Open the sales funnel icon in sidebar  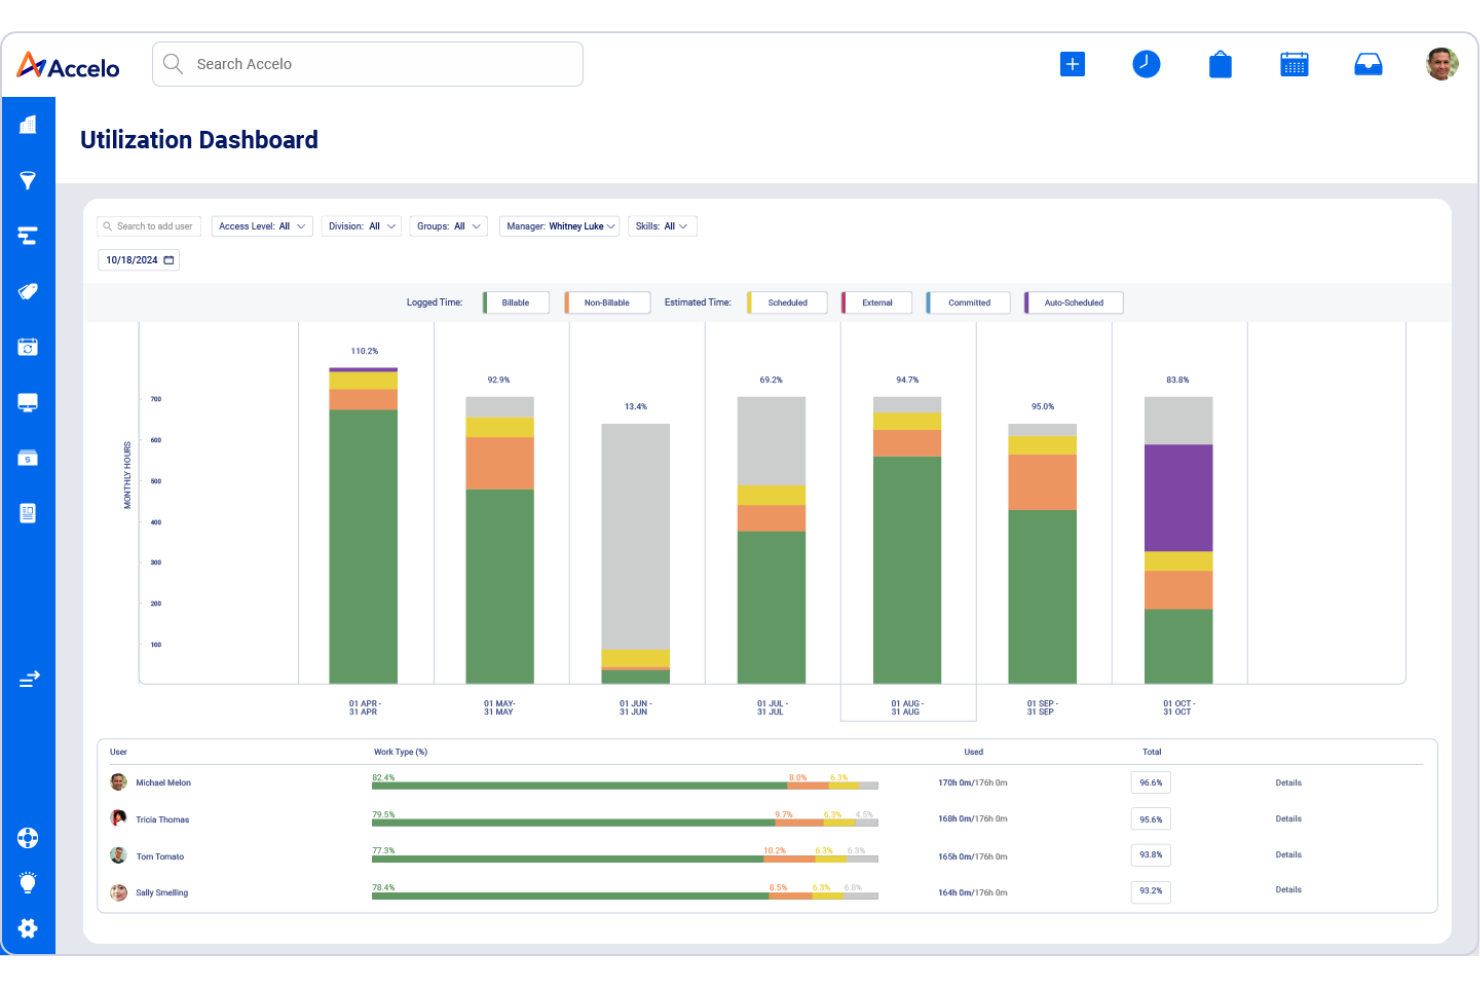28,180
